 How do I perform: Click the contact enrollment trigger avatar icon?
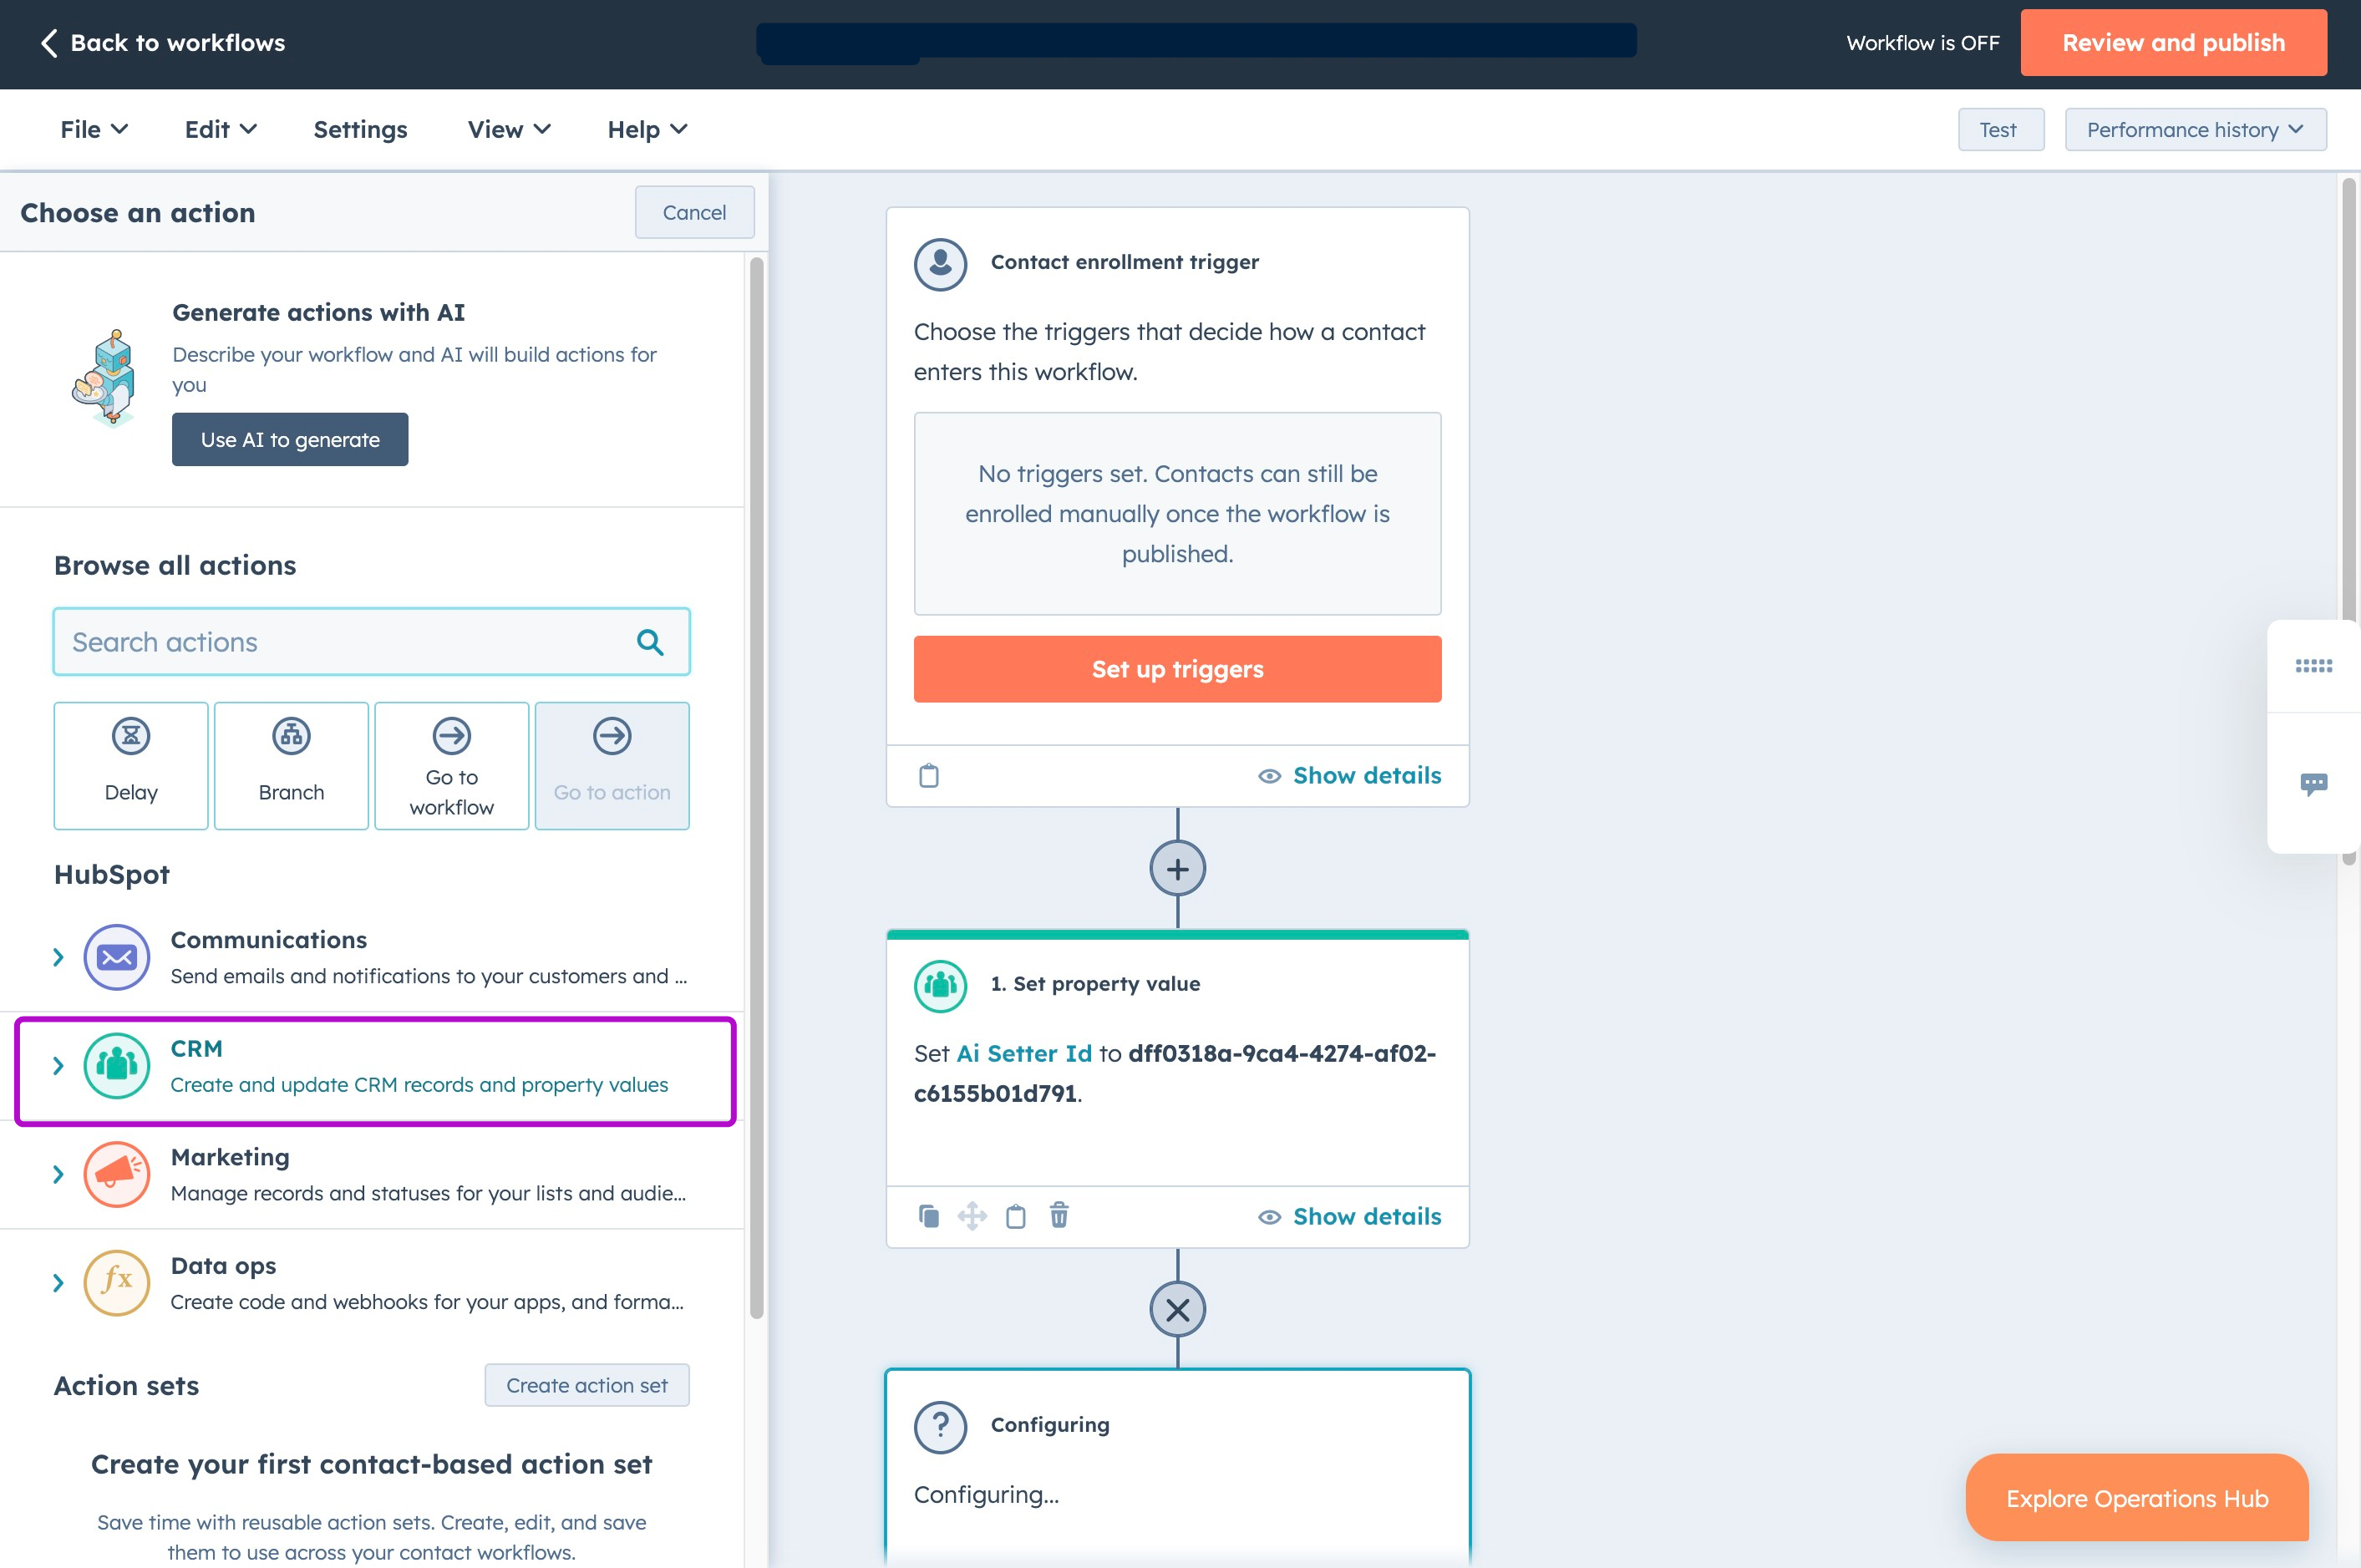(x=940, y=263)
